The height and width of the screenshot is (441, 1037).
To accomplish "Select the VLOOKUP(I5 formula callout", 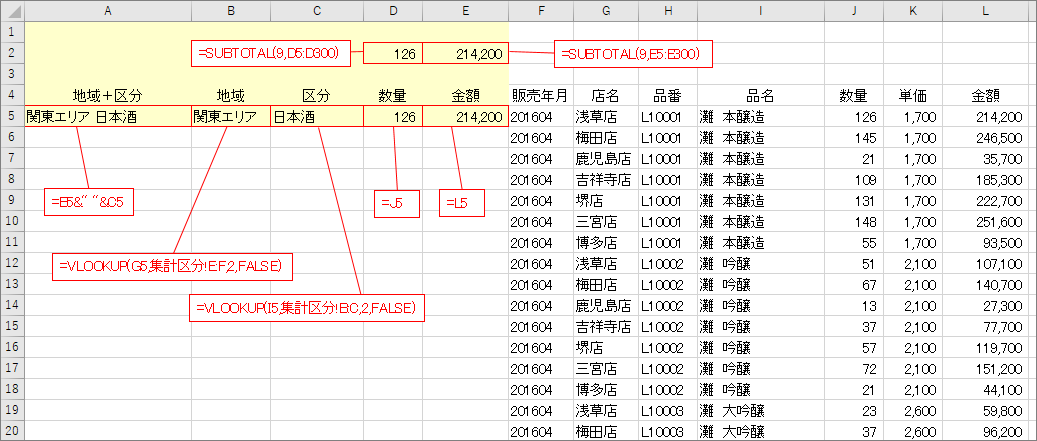I will [x=307, y=307].
